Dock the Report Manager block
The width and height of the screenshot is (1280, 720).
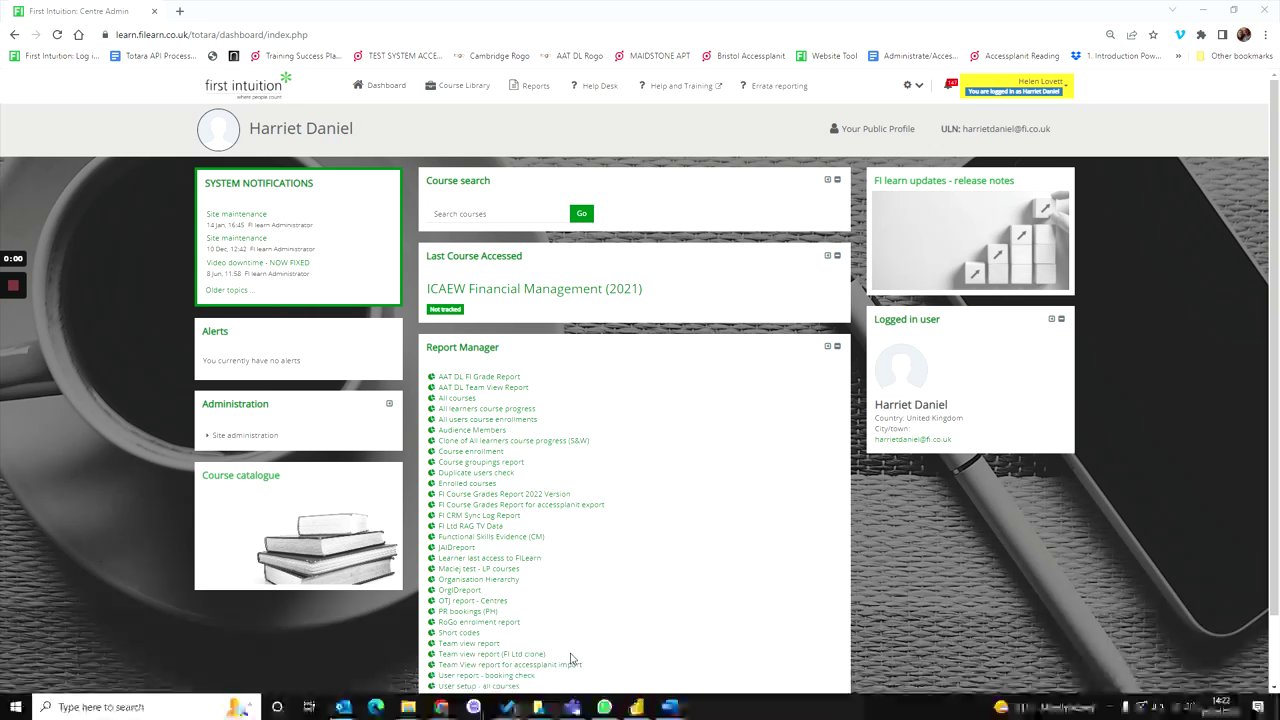tap(827, 346)
